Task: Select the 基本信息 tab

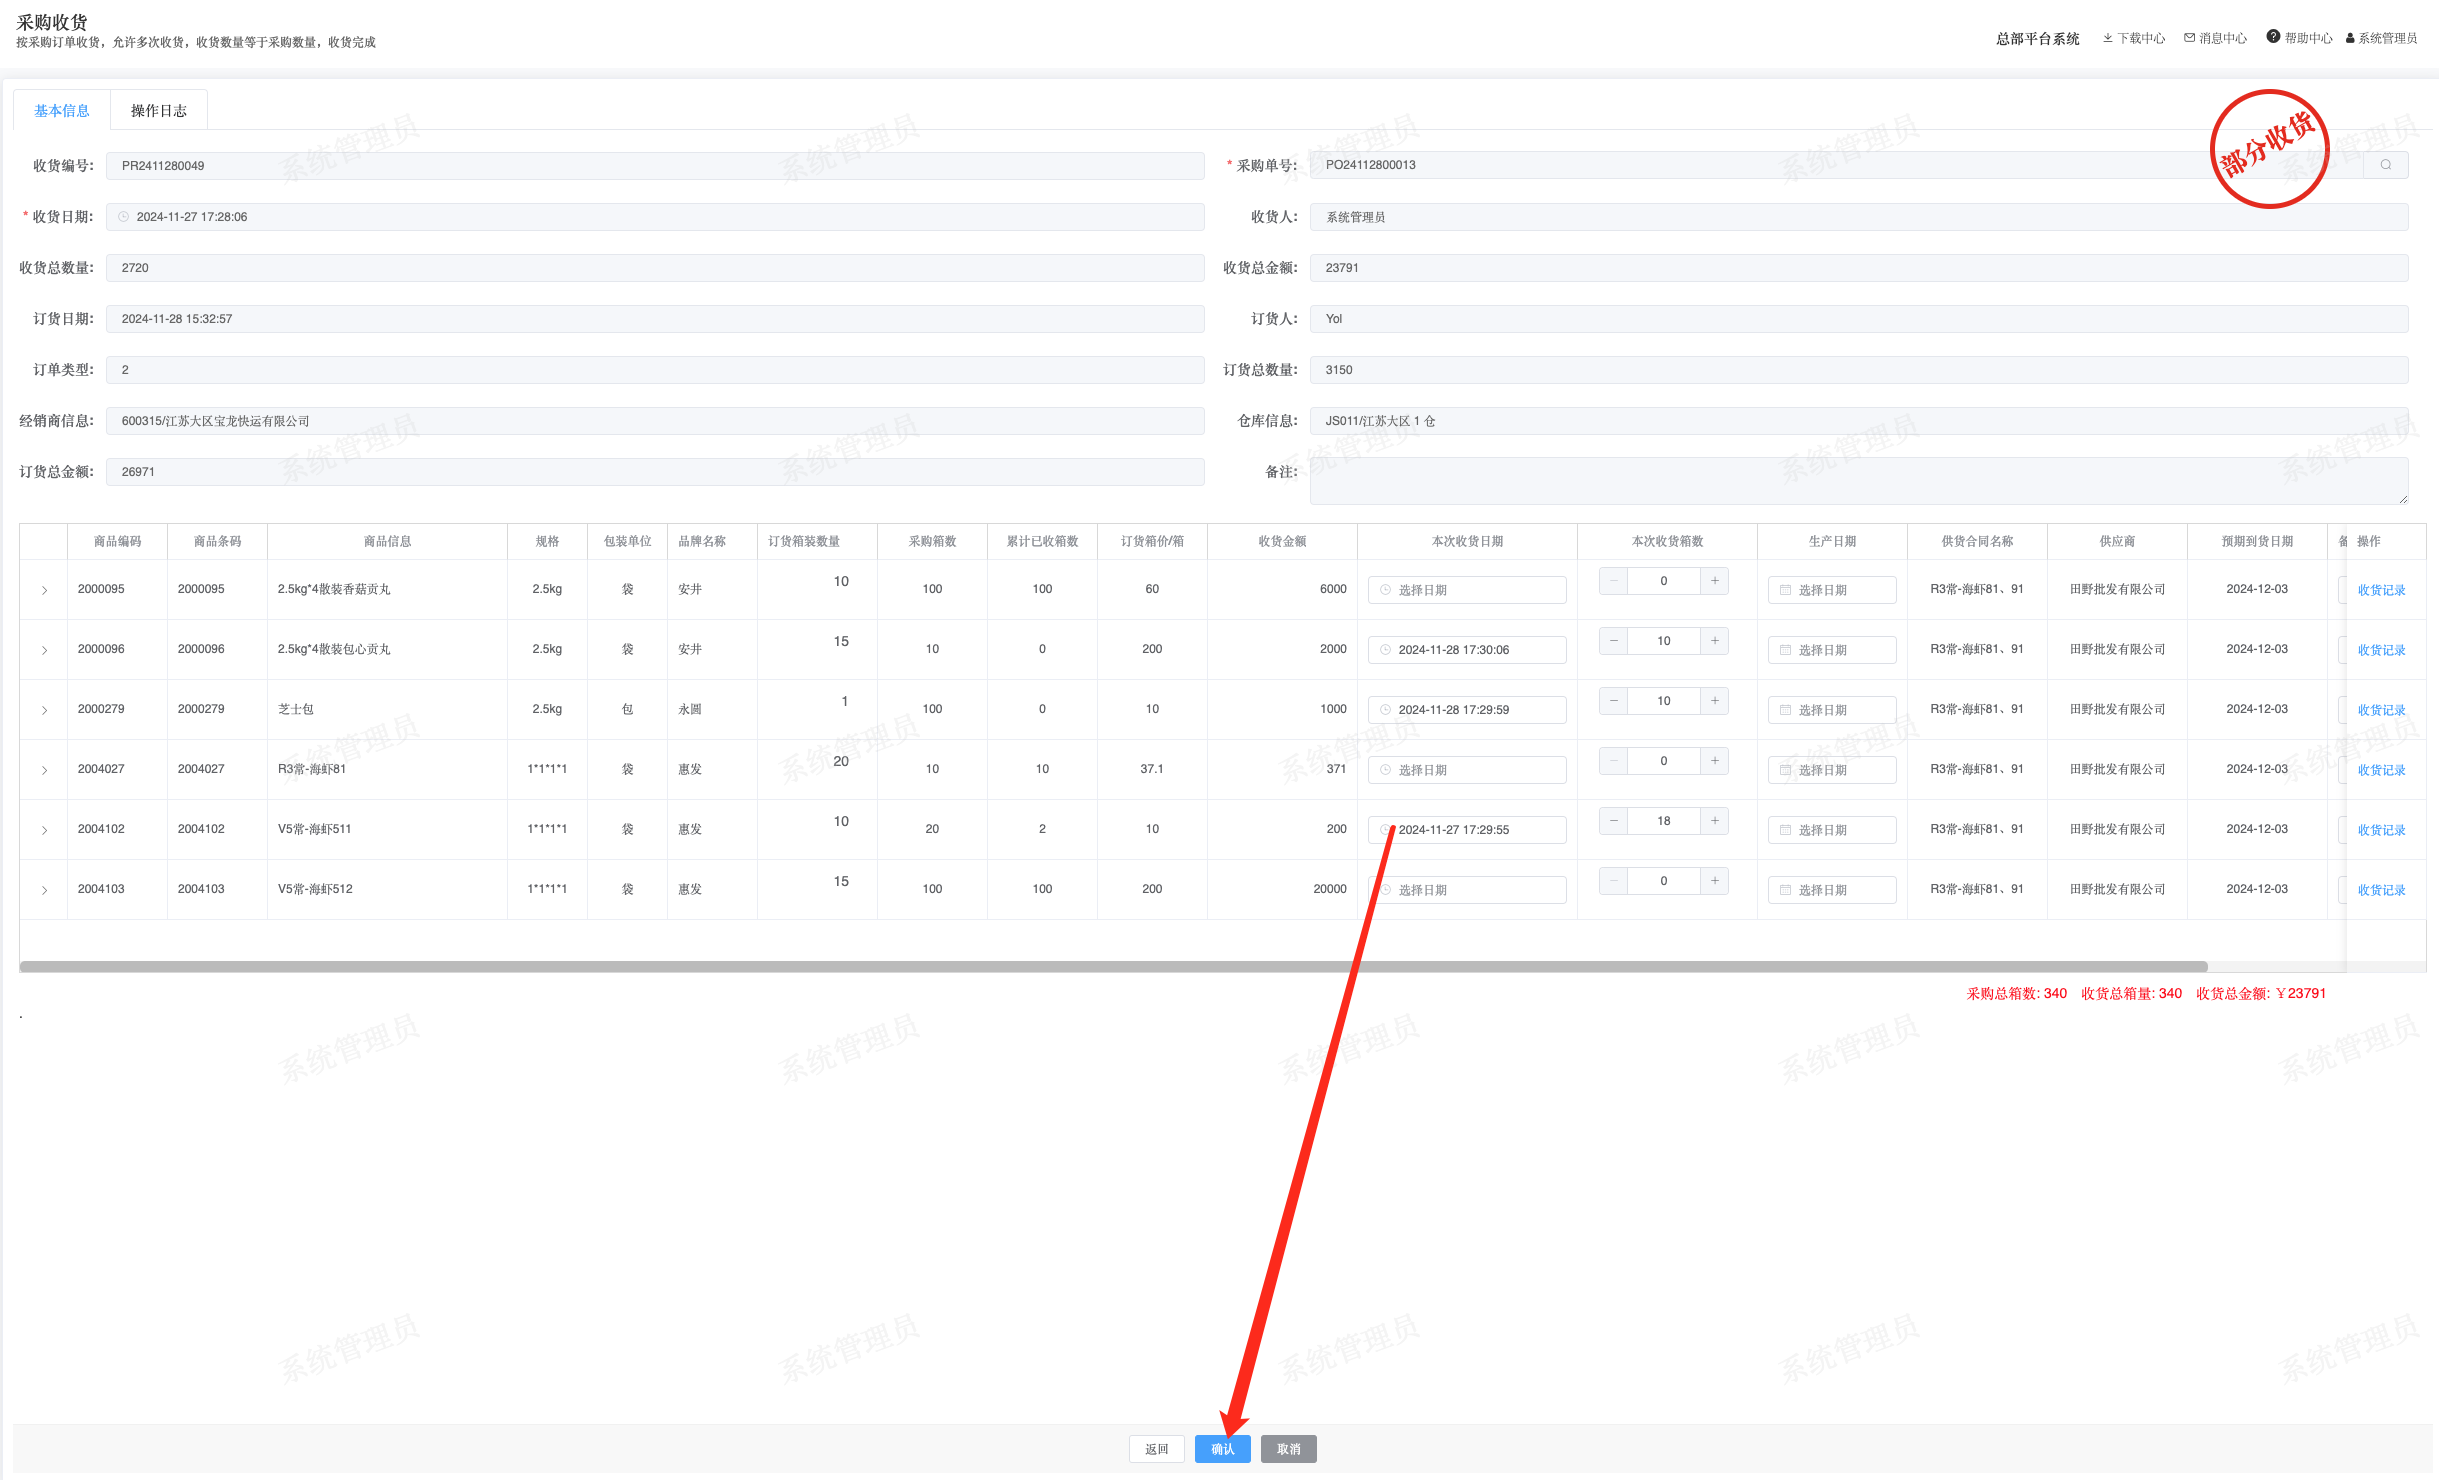Action: (x=62, y=111)
